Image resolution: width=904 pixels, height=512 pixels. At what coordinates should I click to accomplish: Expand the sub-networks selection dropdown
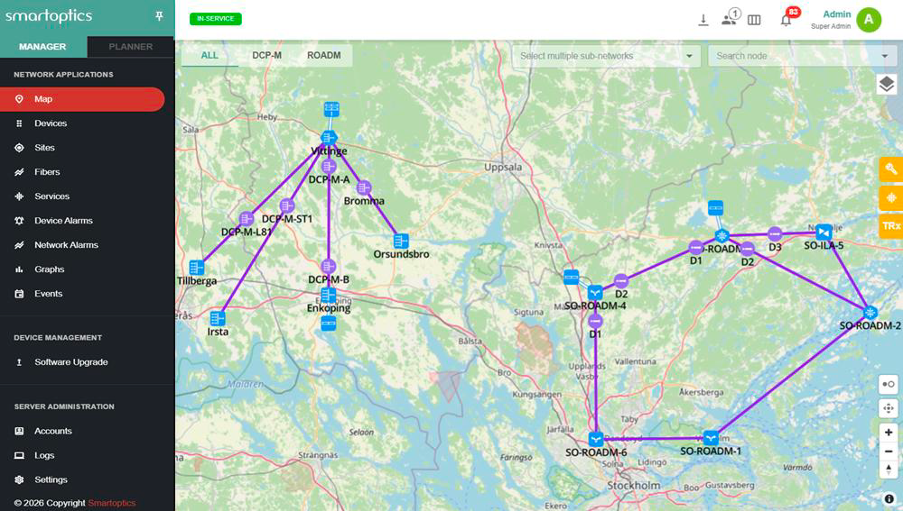(690, 56)
